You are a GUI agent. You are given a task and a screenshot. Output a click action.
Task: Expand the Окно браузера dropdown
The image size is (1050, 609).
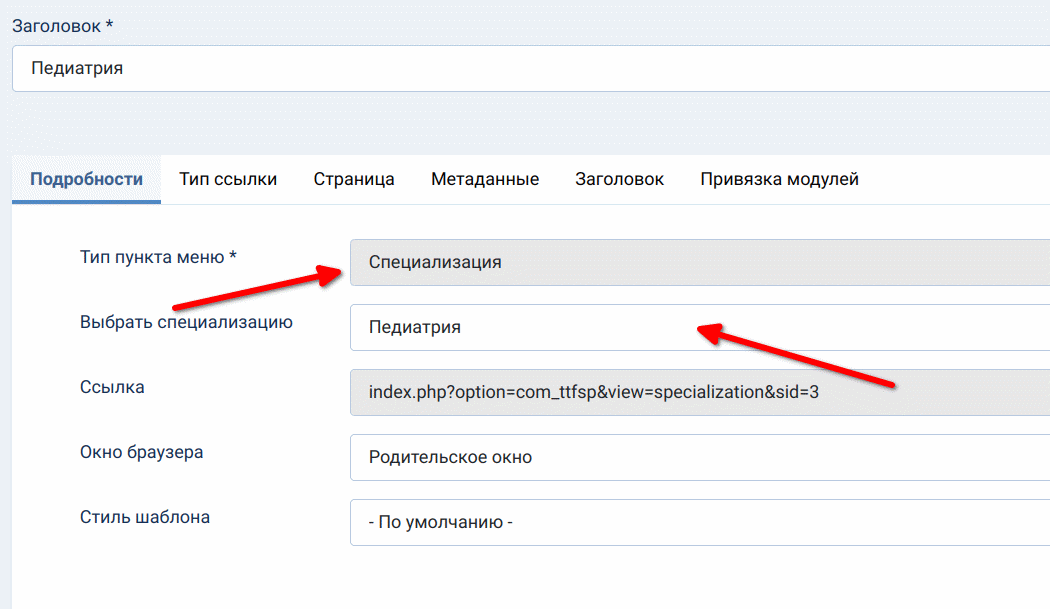700,457
